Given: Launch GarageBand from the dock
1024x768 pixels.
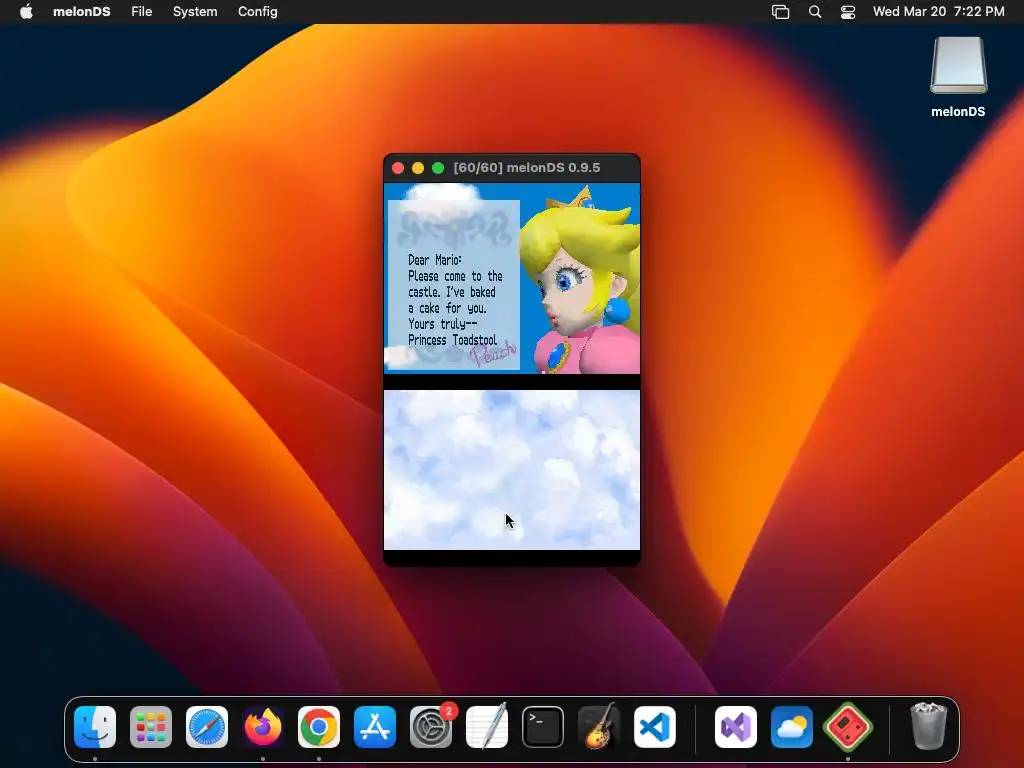Looking at the screenshot, I should pyautogui.click(x=598, y=727).
